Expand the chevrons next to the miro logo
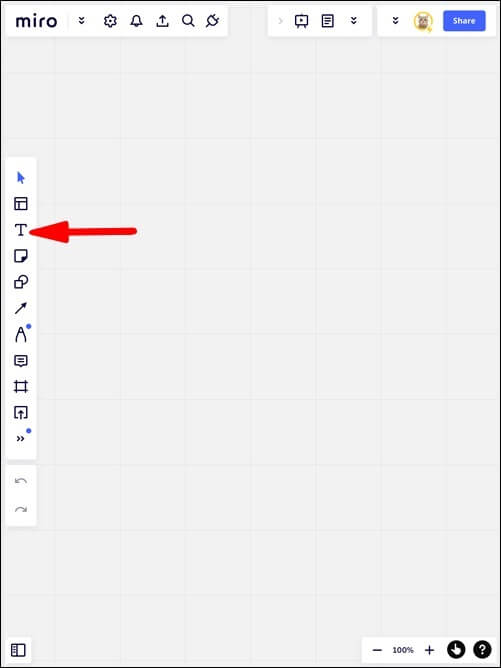Viewport: 501px width, 668px height. [x=81, y=20]
